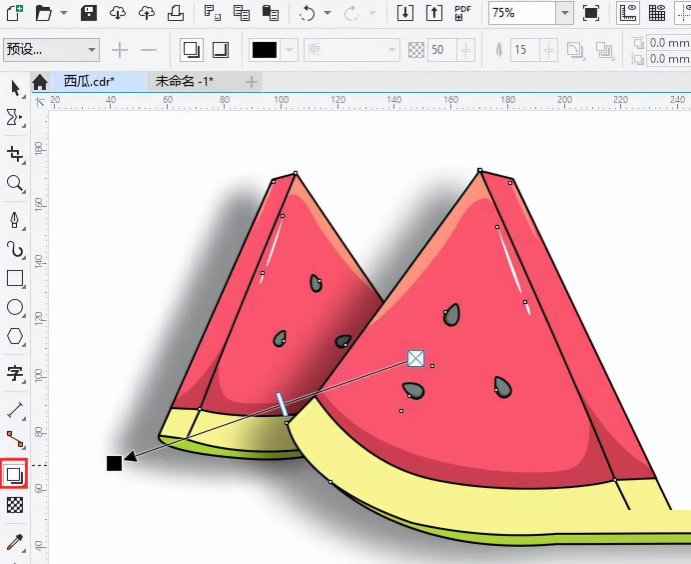The height and width of the screenshot is (564, 691).
Task: Select the Ellipse tool
Action: pyautogui.click(x=15, y=308)
